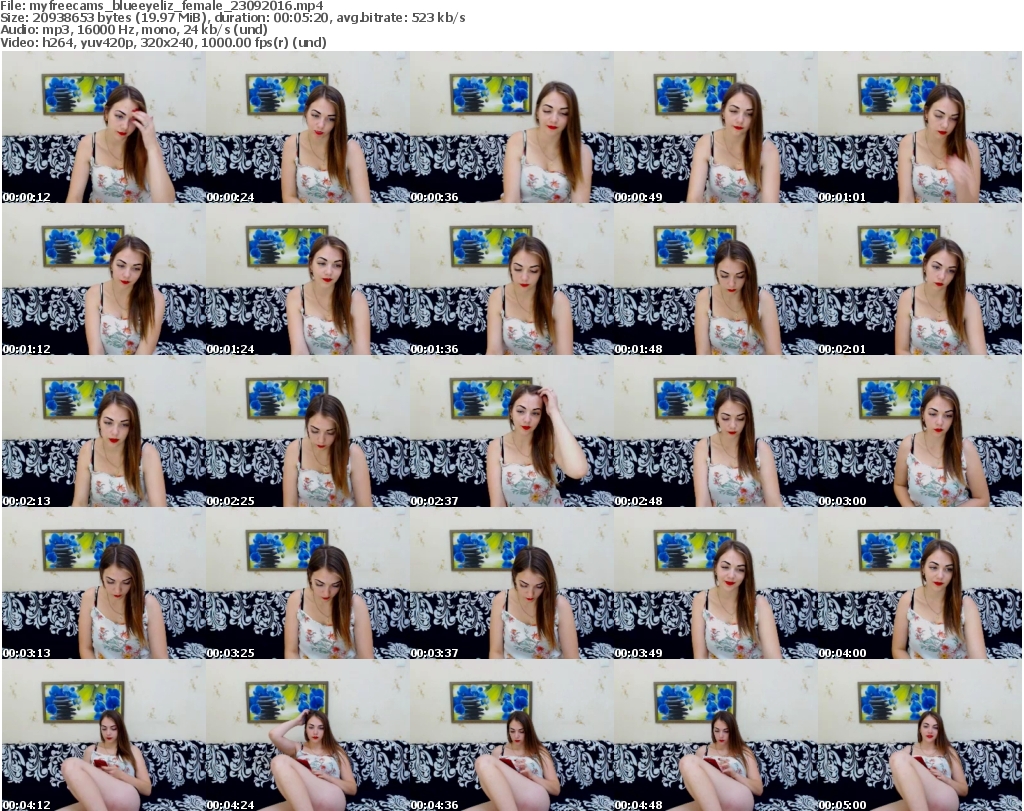This screenshot has width=1024, height=811.
Task: Select the thumbnail frame stamped 00:00:49
Action: pyautogui.click(x=715, y=127)
